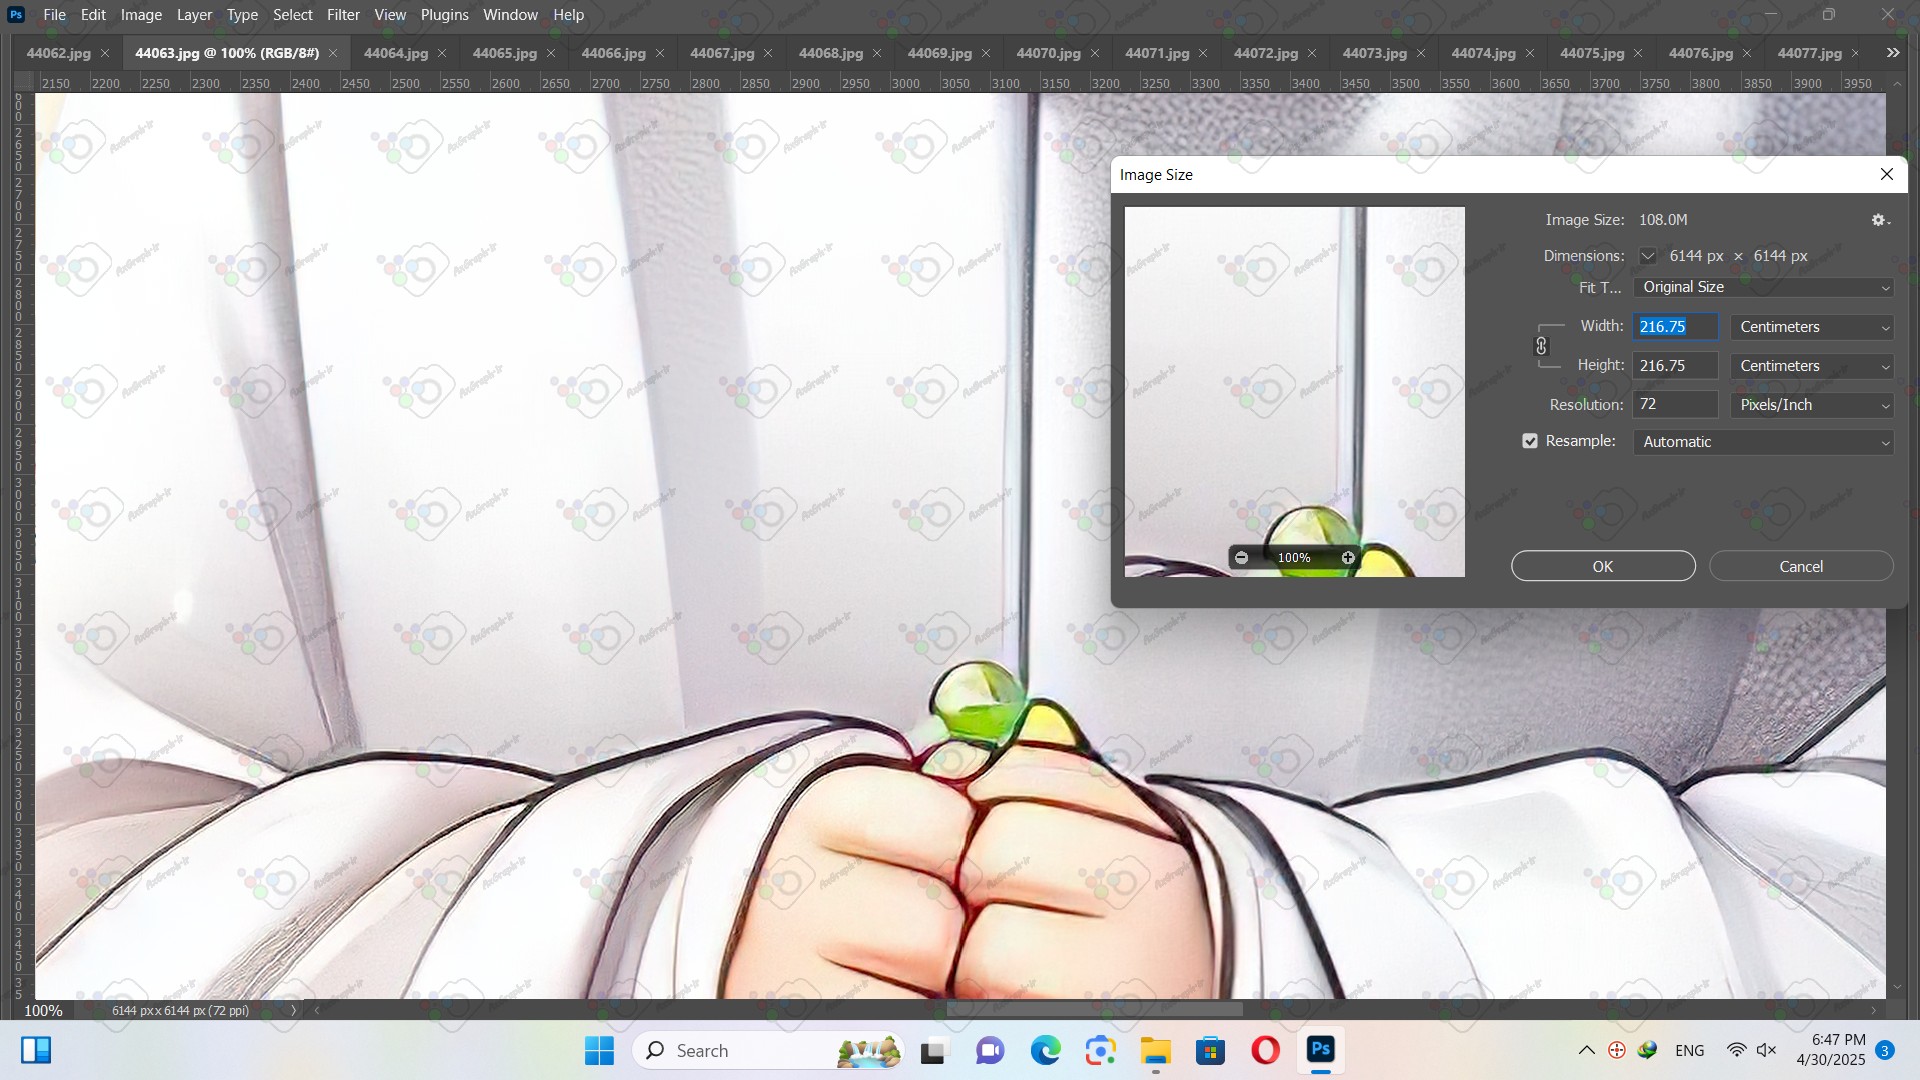Open the Wi-Fi network status icon
The width and height of the screenshot is (1920, 1080).
coord(1736,1050)
